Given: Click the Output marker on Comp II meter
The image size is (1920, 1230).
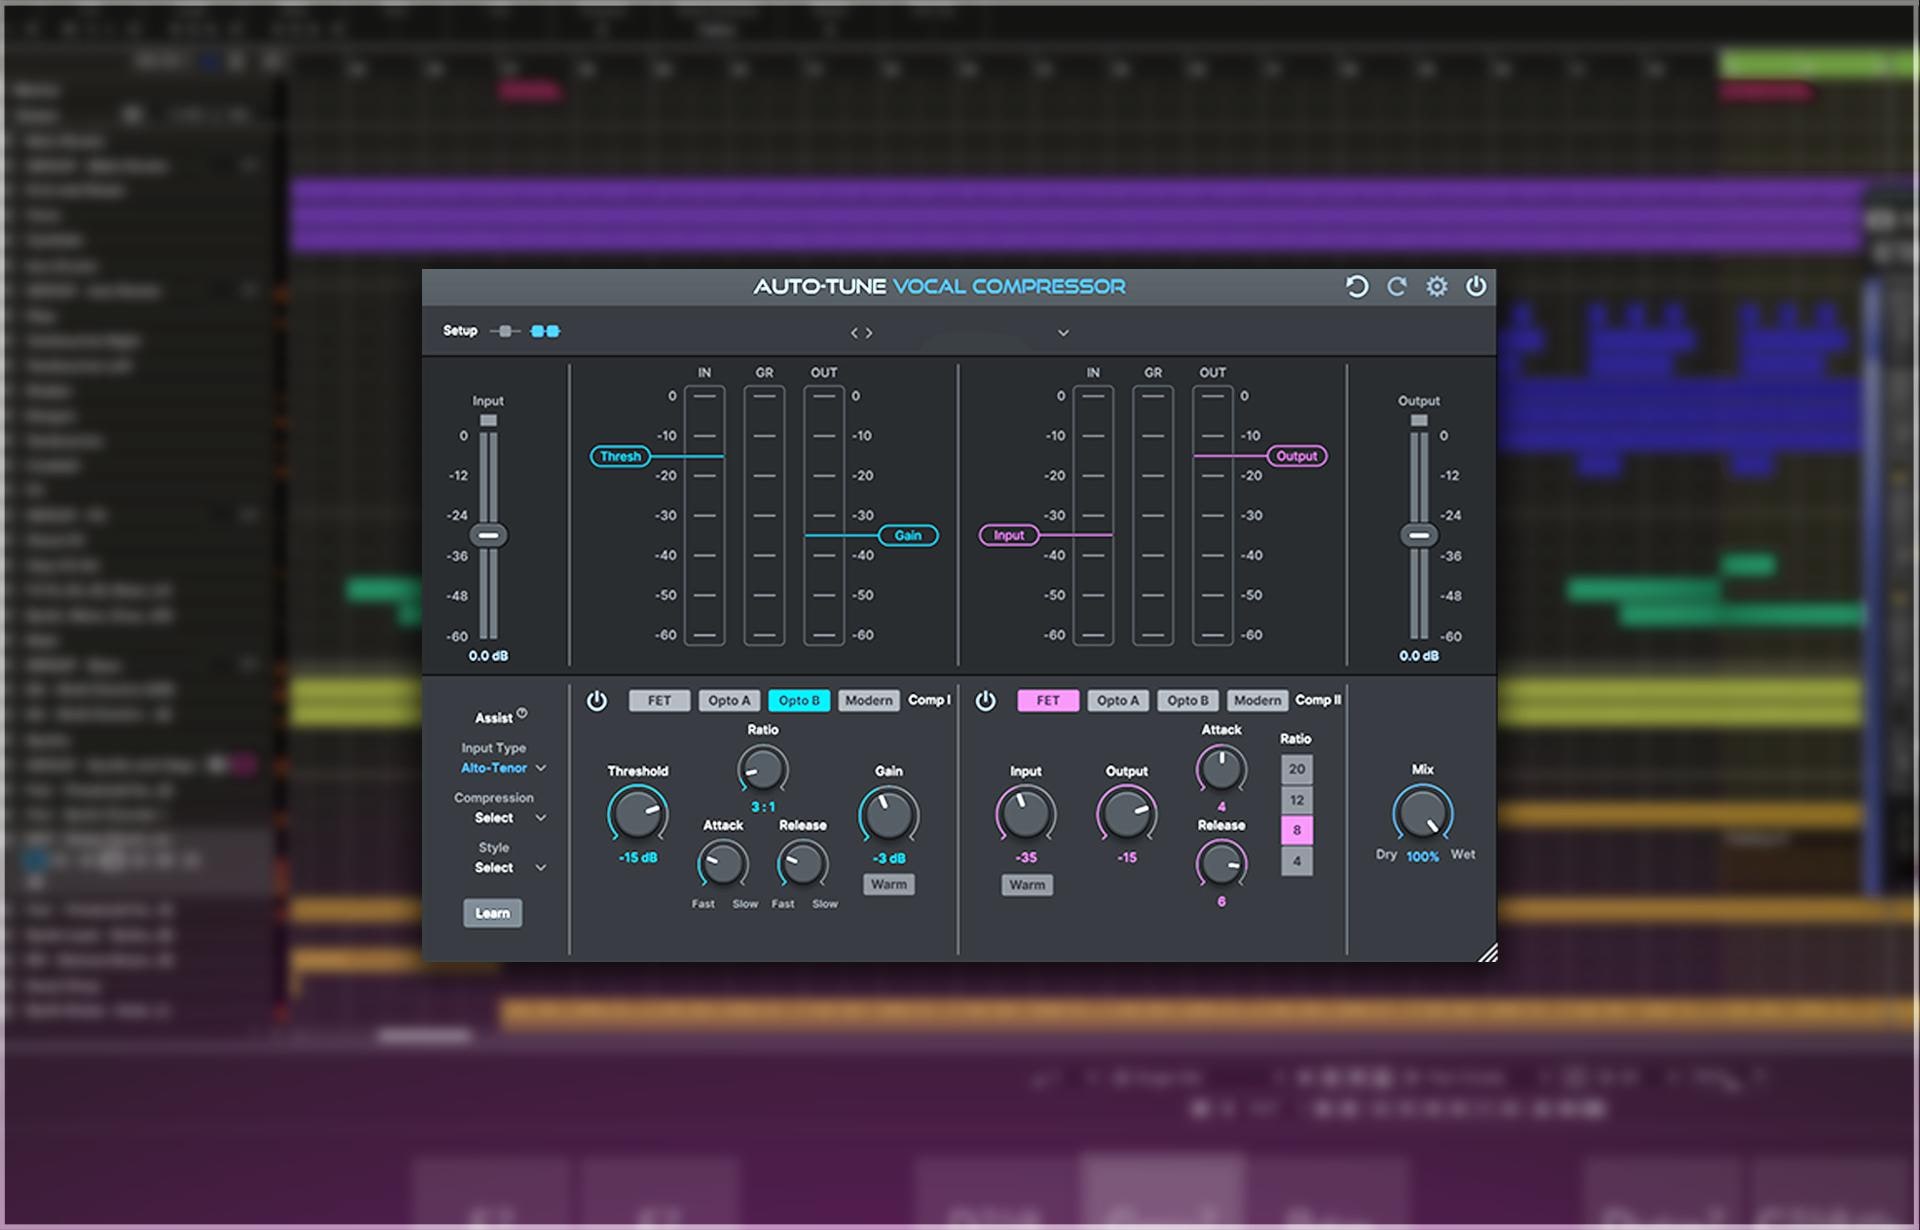Looking at the screenshot, I should tap(1297, 456).
